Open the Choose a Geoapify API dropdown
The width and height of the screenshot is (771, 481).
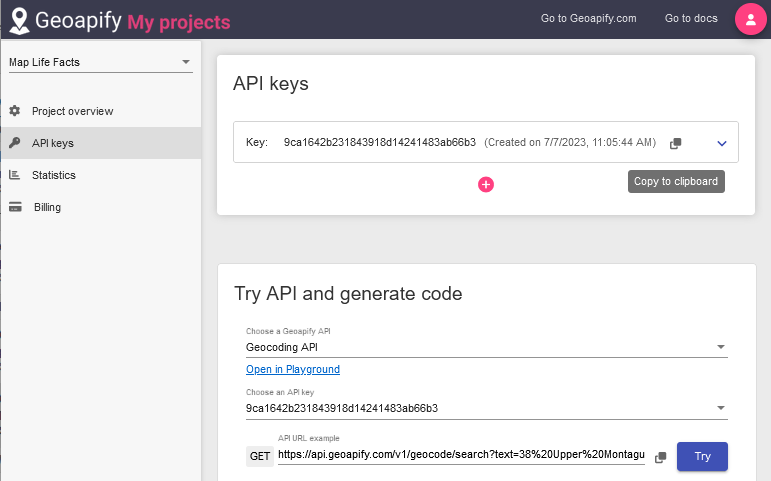pos(486,347)
